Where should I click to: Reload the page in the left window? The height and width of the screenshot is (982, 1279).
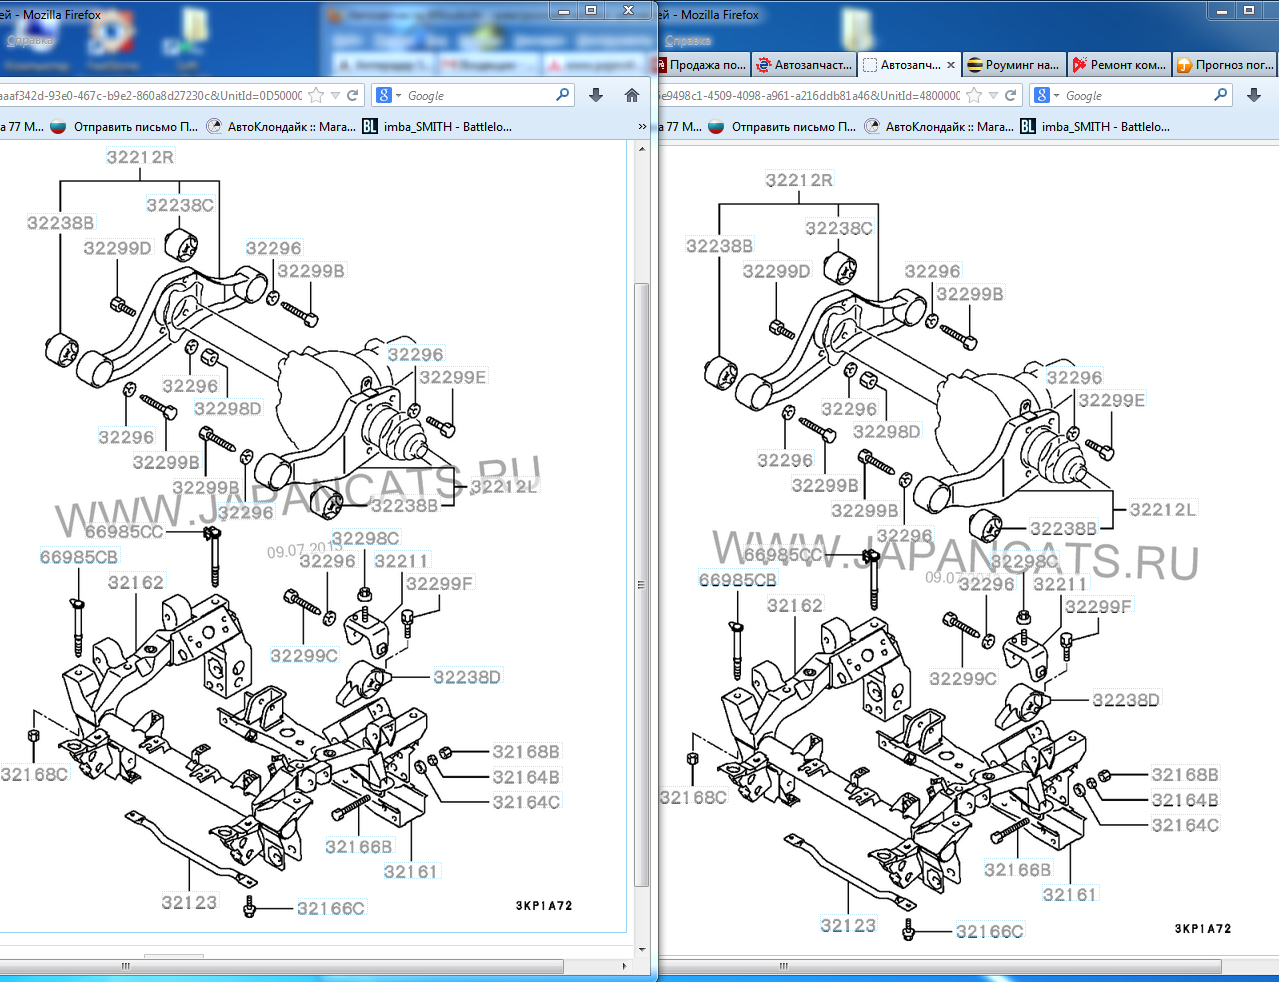pos(353,95)
